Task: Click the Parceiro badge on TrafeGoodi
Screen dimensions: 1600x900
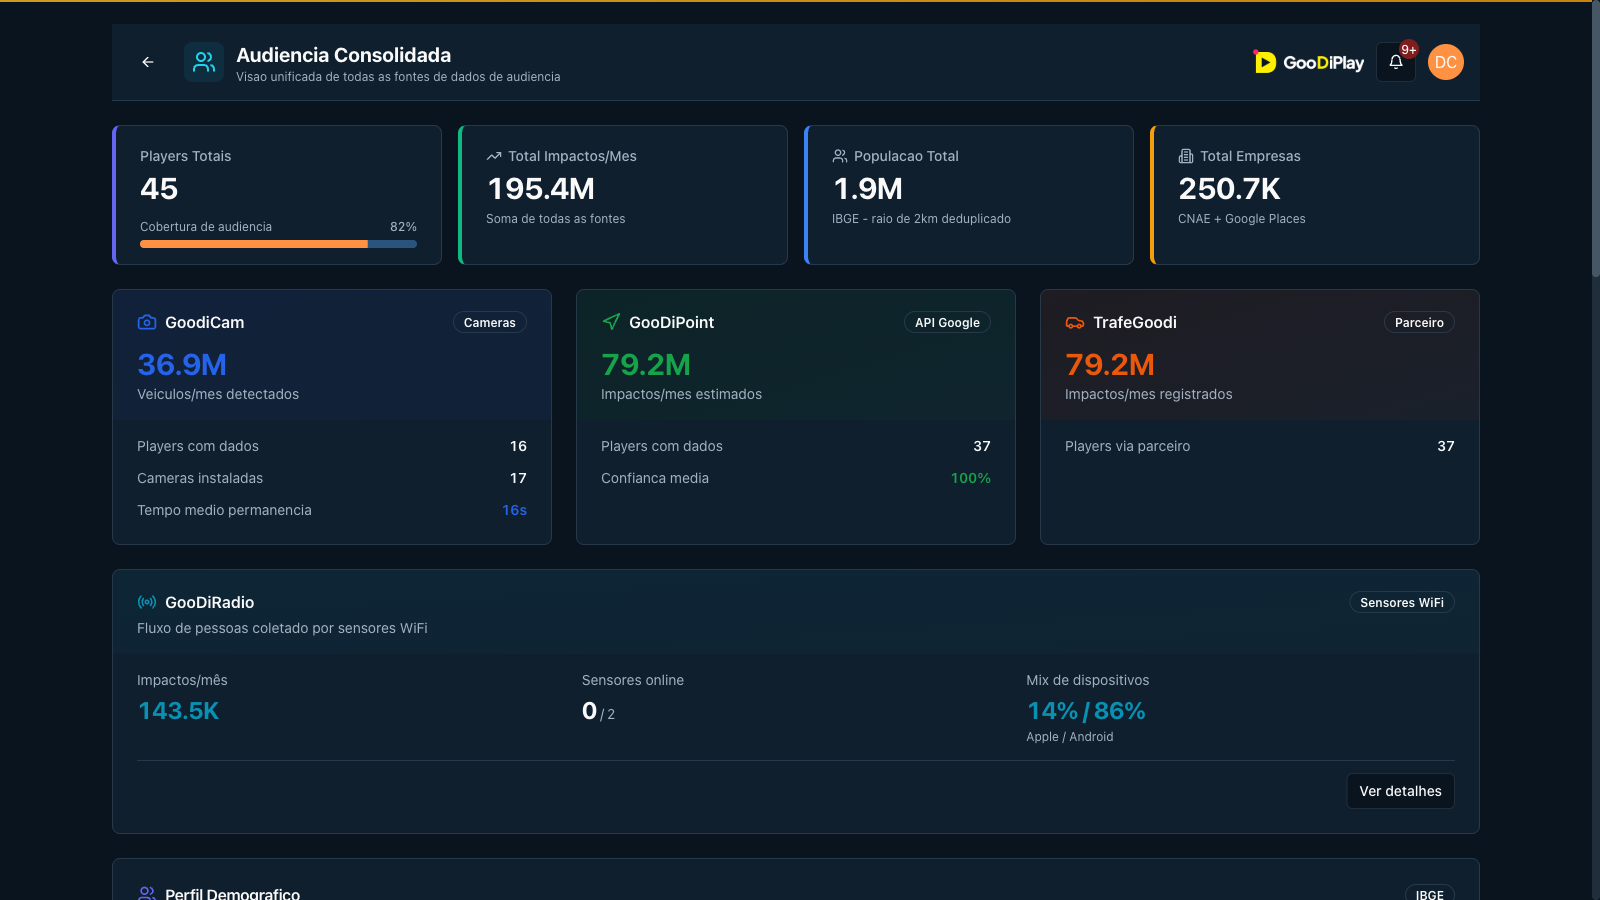Action: click(1419, 322)
